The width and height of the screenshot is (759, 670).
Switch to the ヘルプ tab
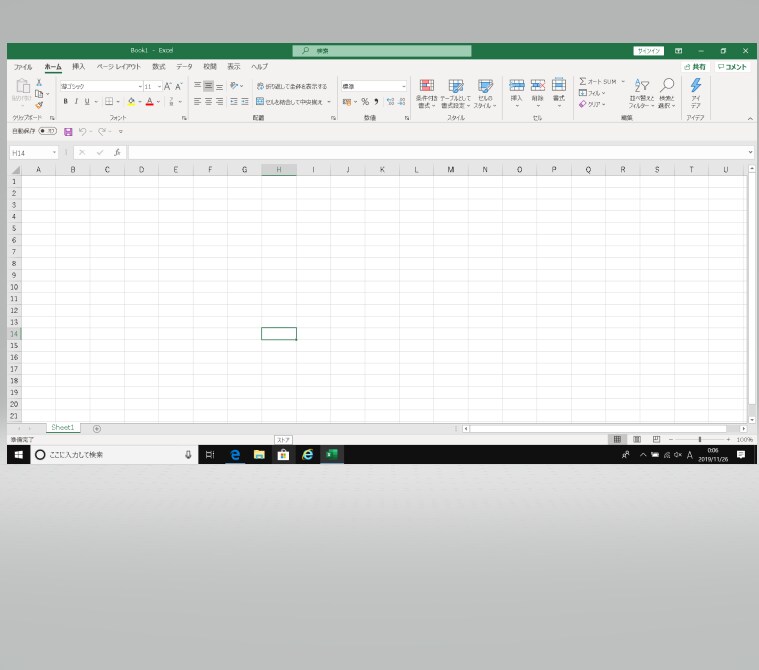click(259, 67)
